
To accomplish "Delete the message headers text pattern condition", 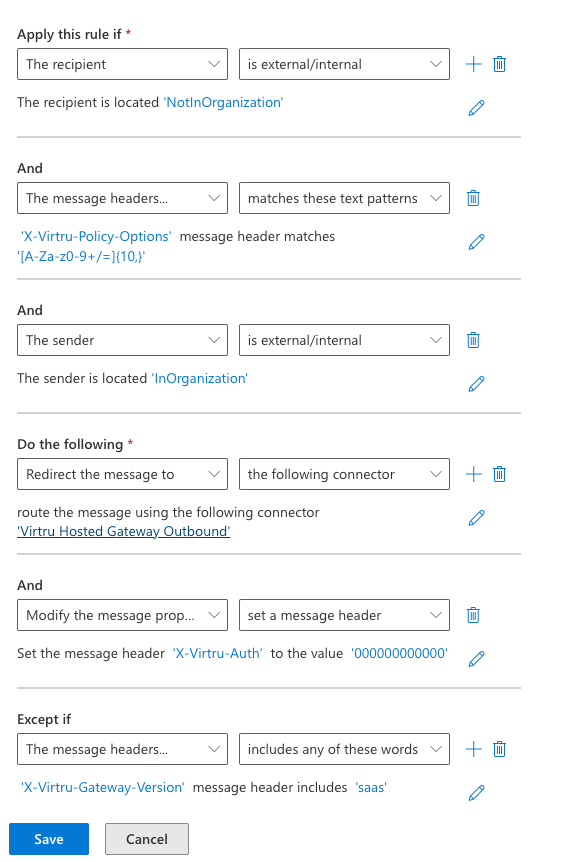I will pos(473,198).
